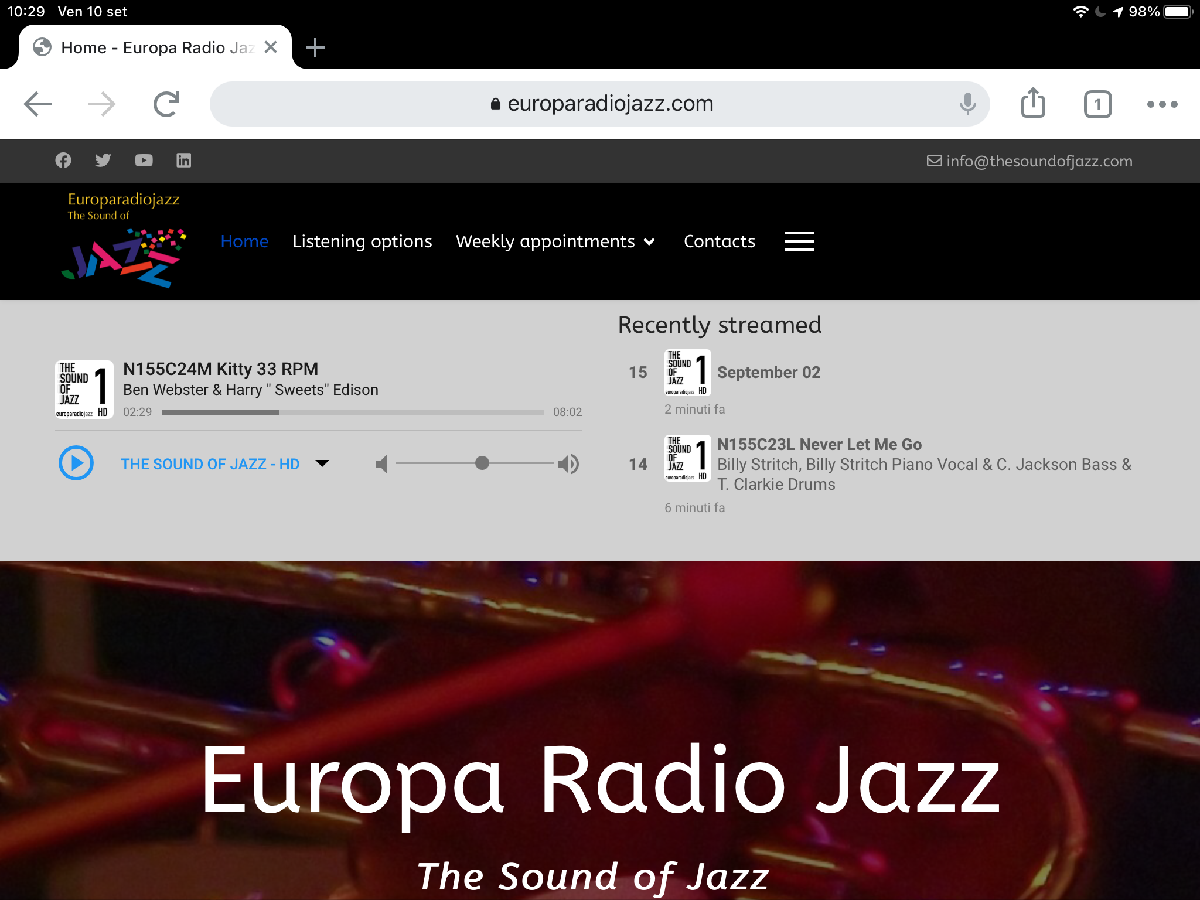Click the 02:29 elapsed time label
1200x900 pixels.
pyautogui.click(x=138, y=412)
